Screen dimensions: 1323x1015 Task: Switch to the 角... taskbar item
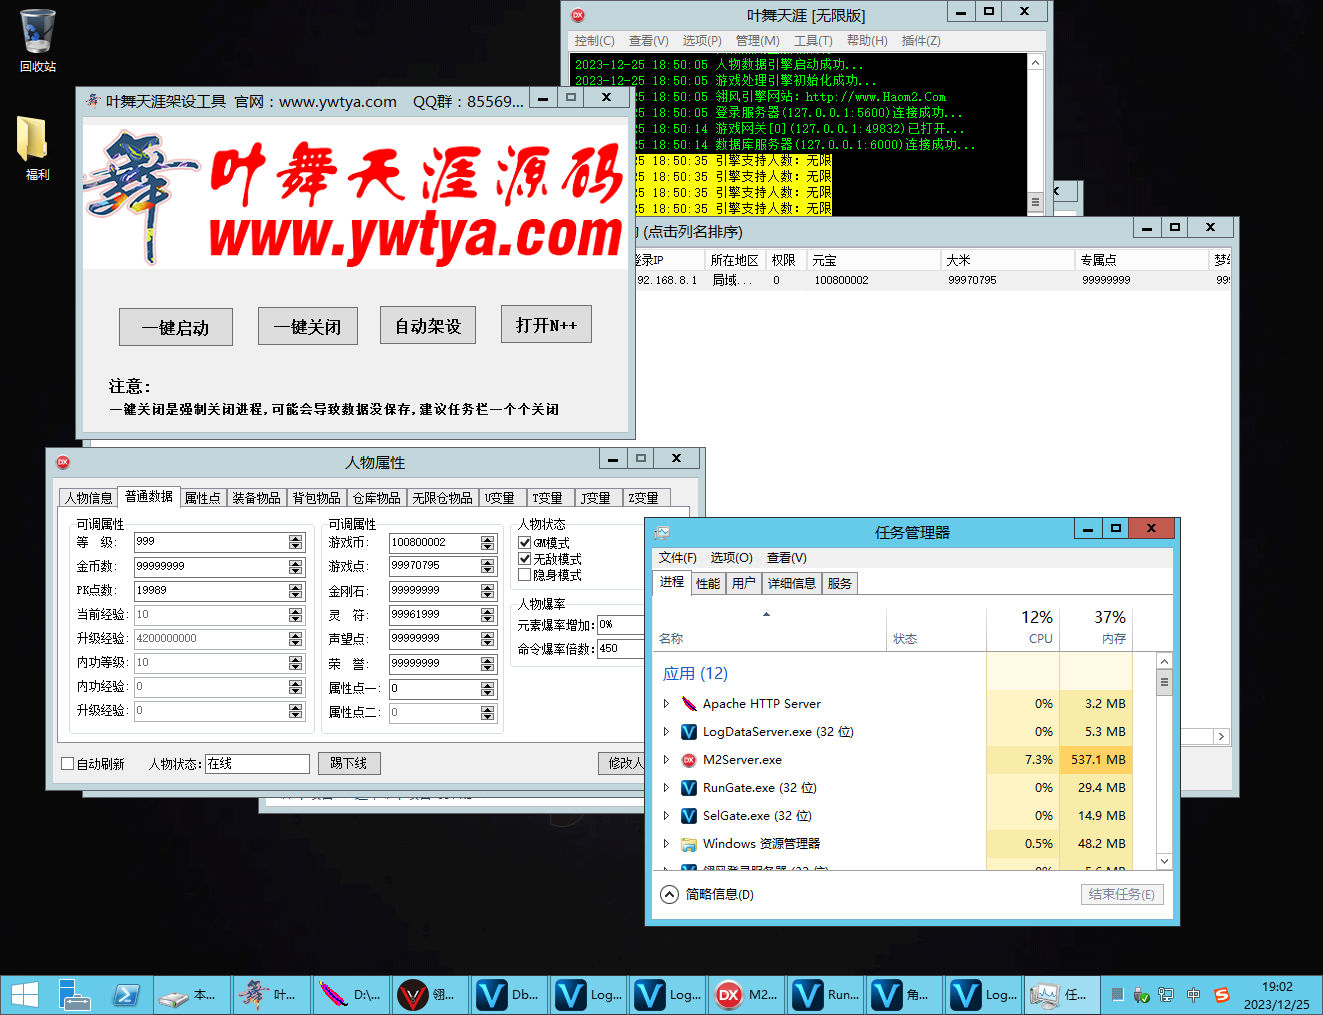(x=905, y=995)
